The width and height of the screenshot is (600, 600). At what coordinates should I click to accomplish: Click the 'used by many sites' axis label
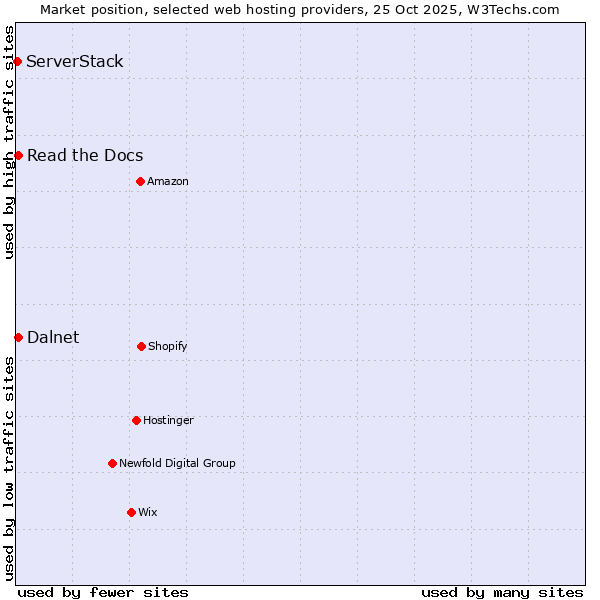point(502,592)
